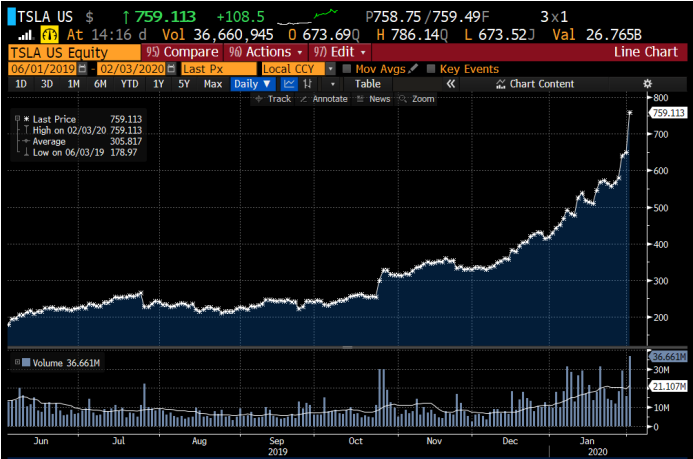Open the chart type extra options dropdown arrow
Viewport: 693px width, 459px height.
[332, 84]
